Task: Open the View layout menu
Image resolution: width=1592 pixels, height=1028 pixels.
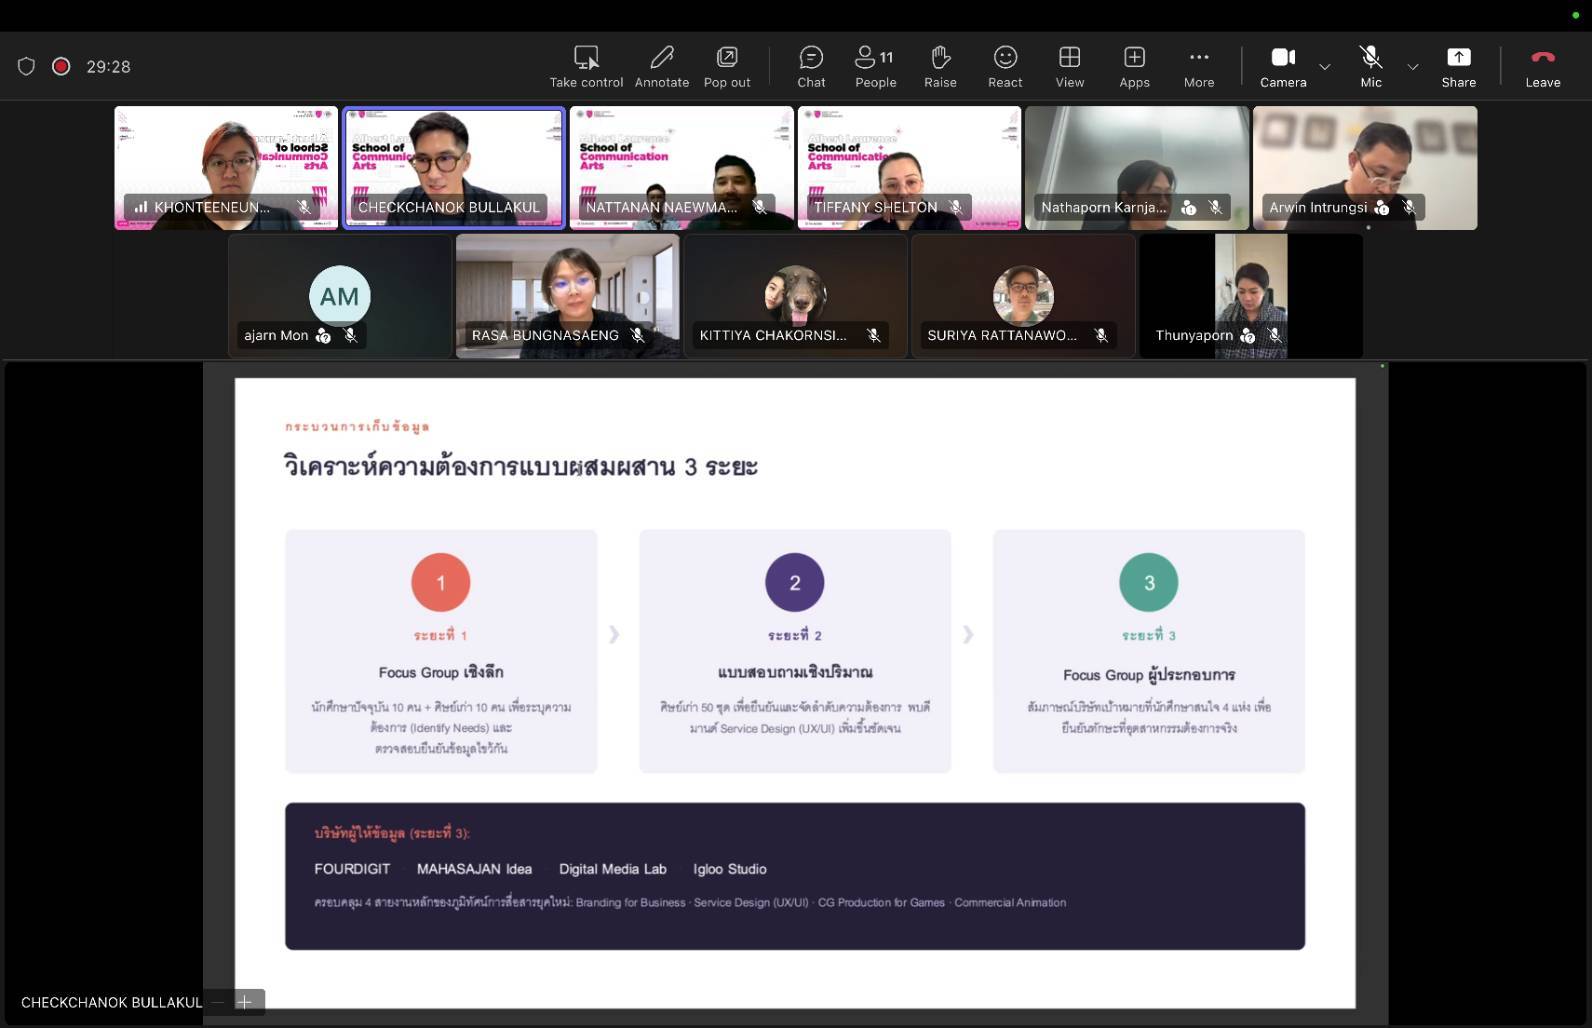Action: [x=1070, y=66]
